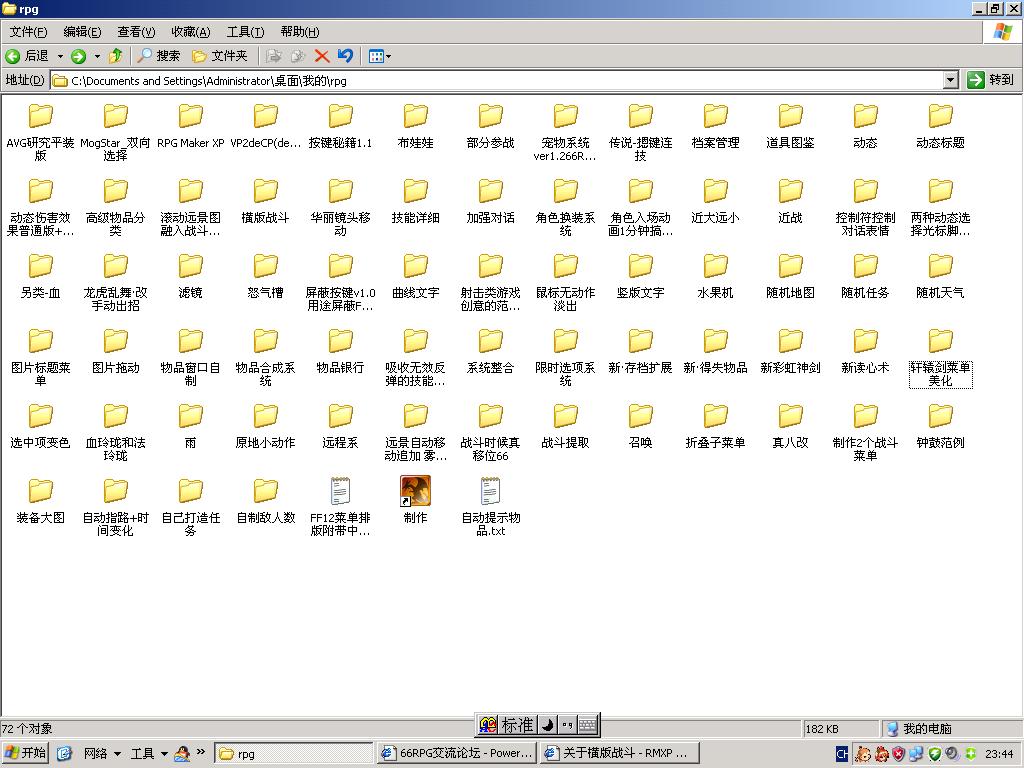Screen dimensions: 1024x768
Task: Select the 战斗提取 folder icon
Action: [x=566, y=417]
